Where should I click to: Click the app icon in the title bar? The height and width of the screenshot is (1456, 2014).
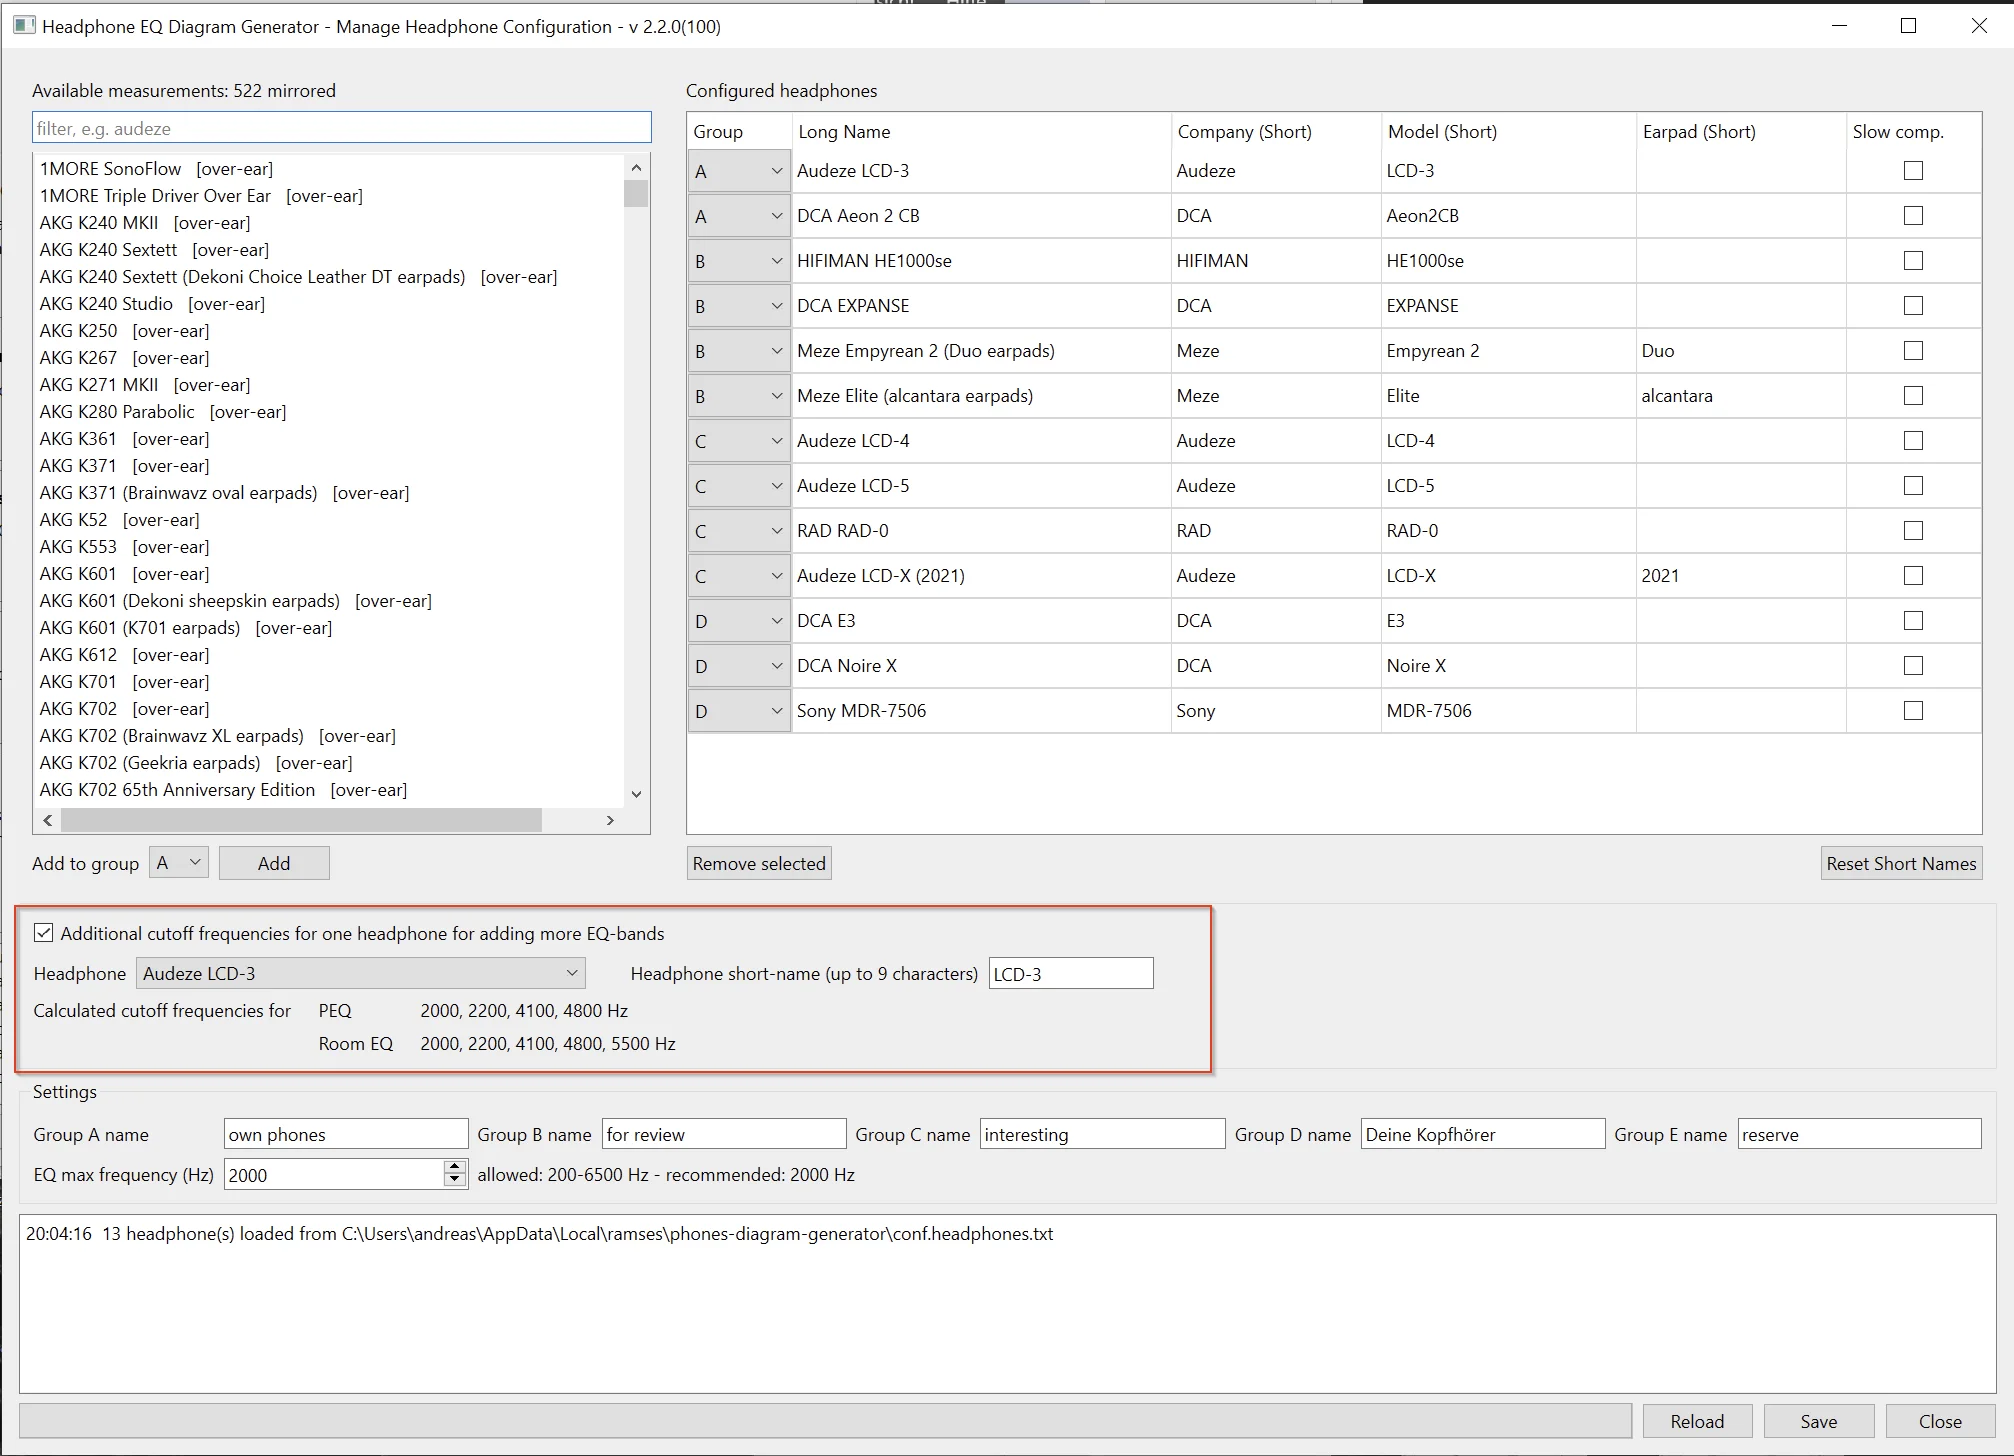(24, 26)
